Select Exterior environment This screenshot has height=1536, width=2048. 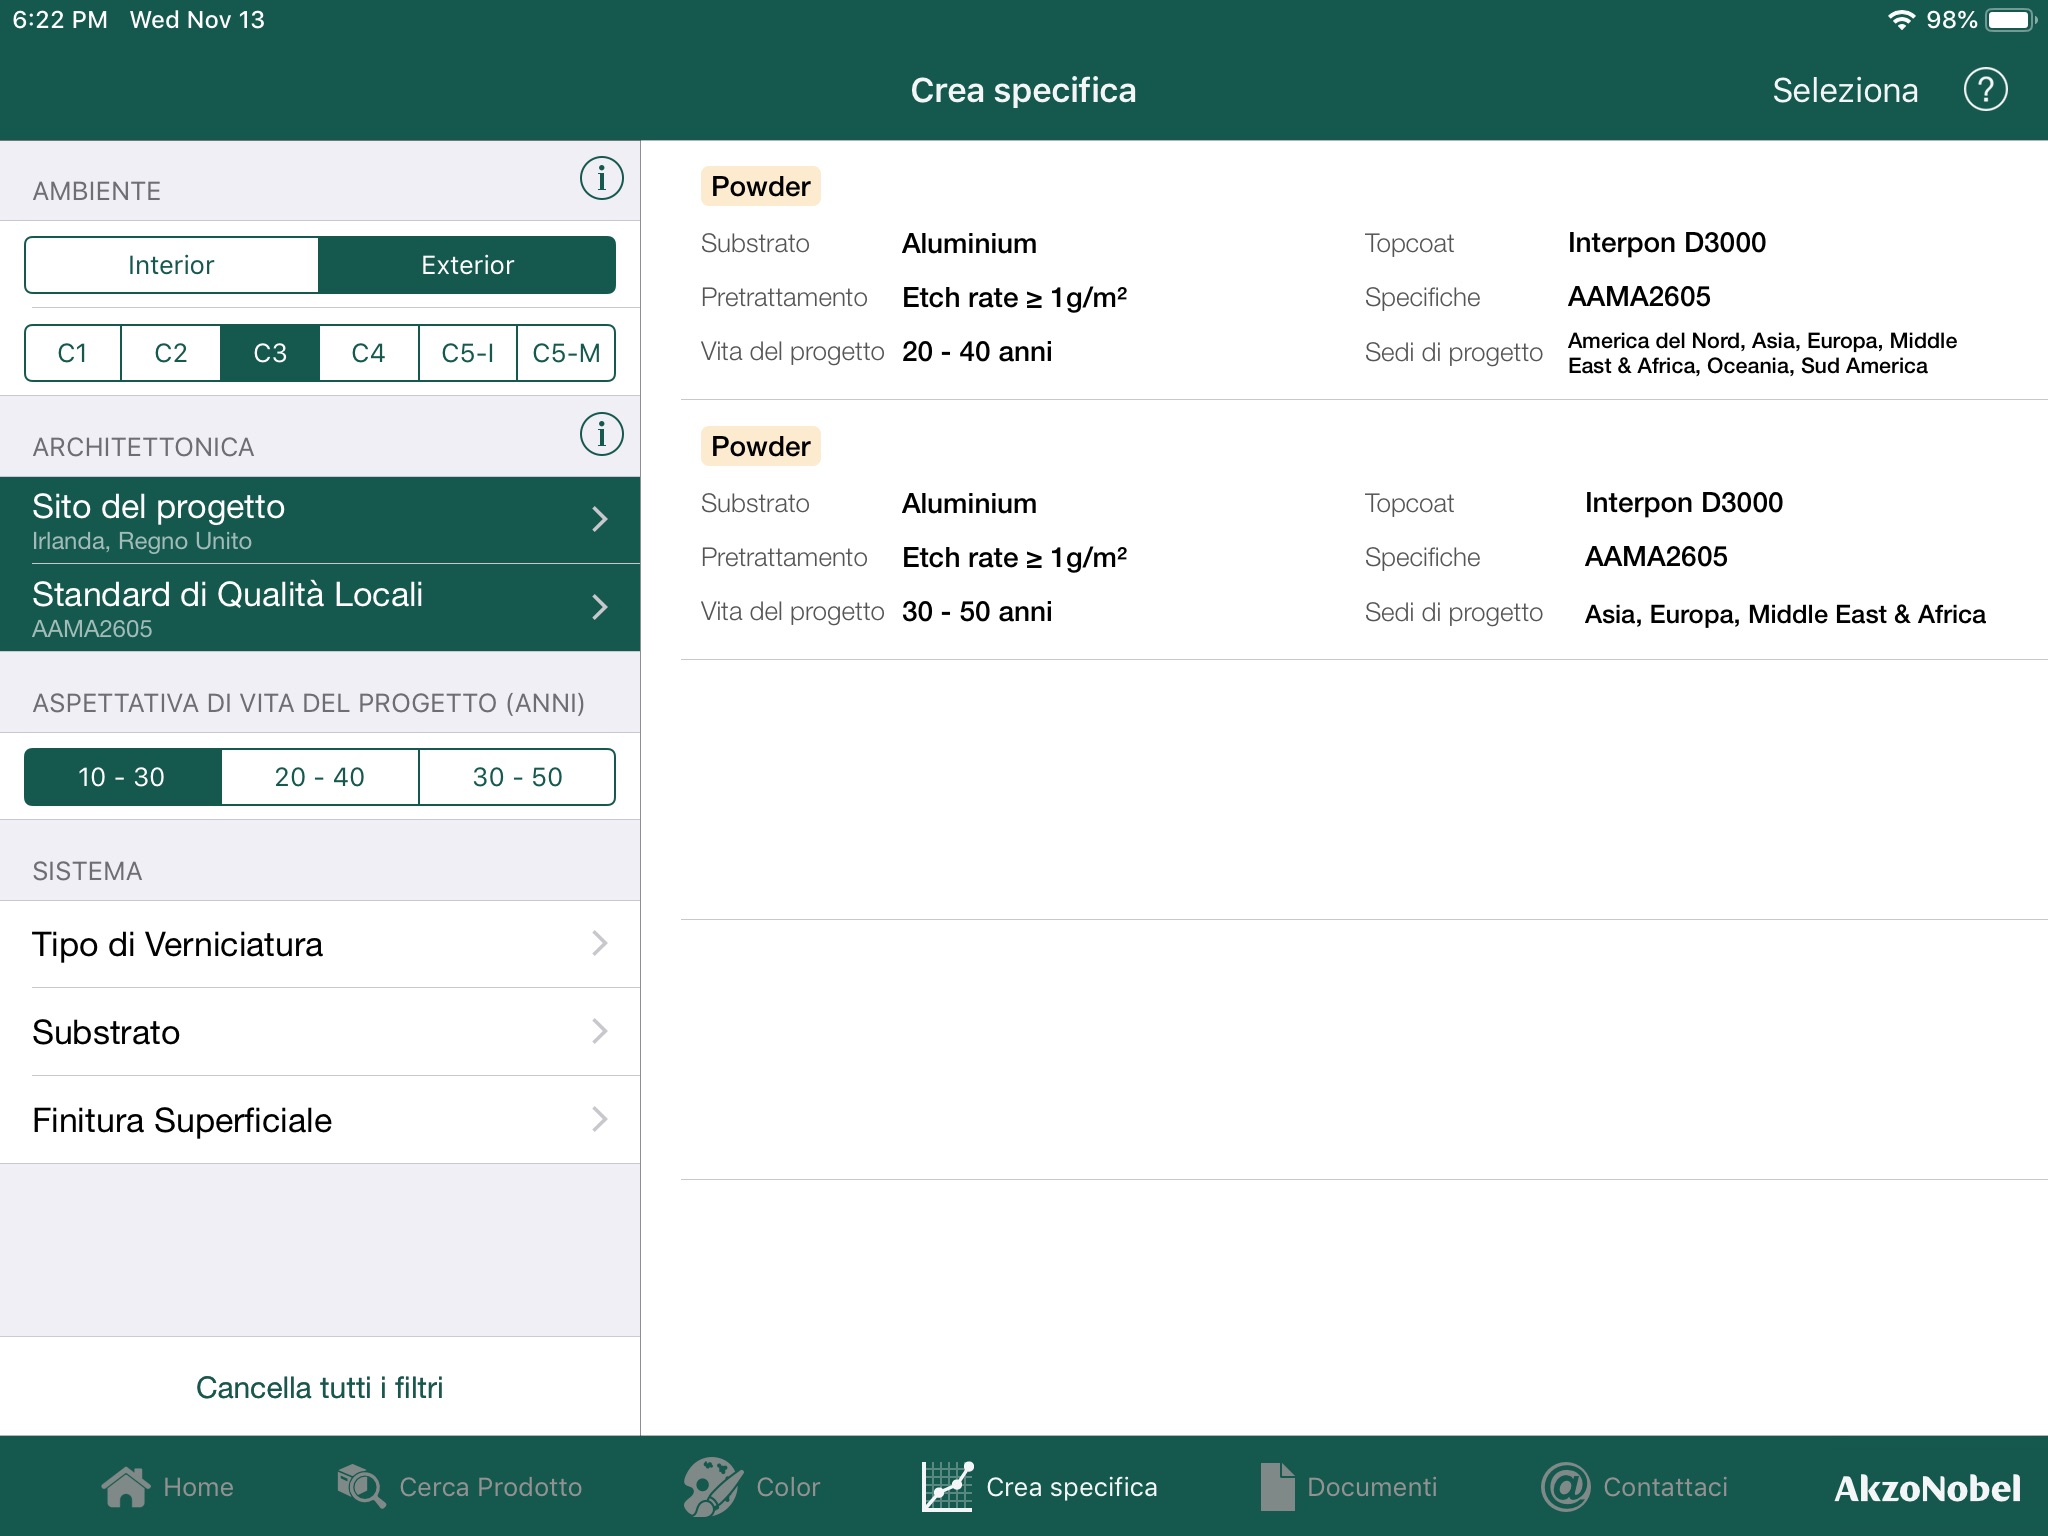pos(467,265)
